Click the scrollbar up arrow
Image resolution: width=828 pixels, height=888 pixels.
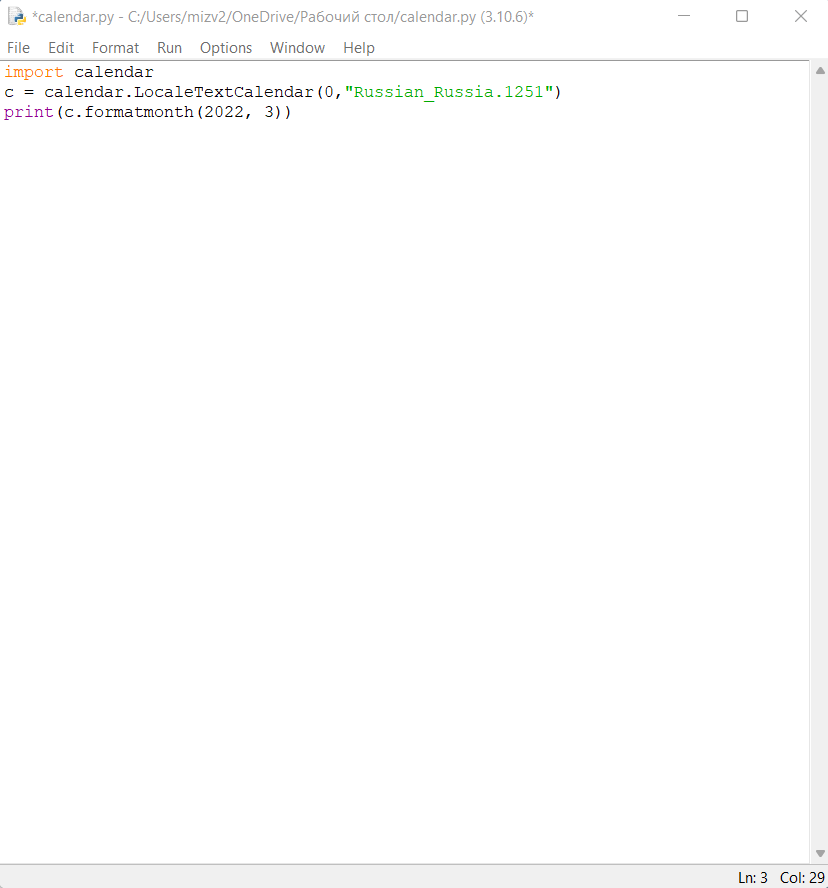coord(820,71)
